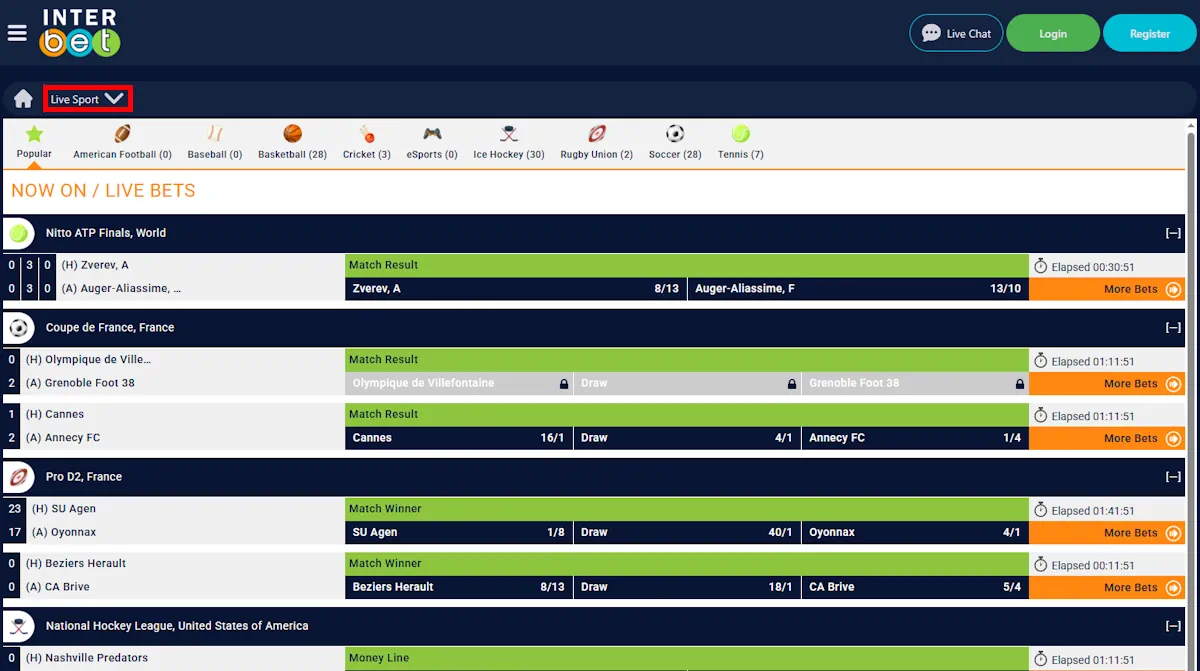
Task: Open Live Chat
Action: pos(955,33)
